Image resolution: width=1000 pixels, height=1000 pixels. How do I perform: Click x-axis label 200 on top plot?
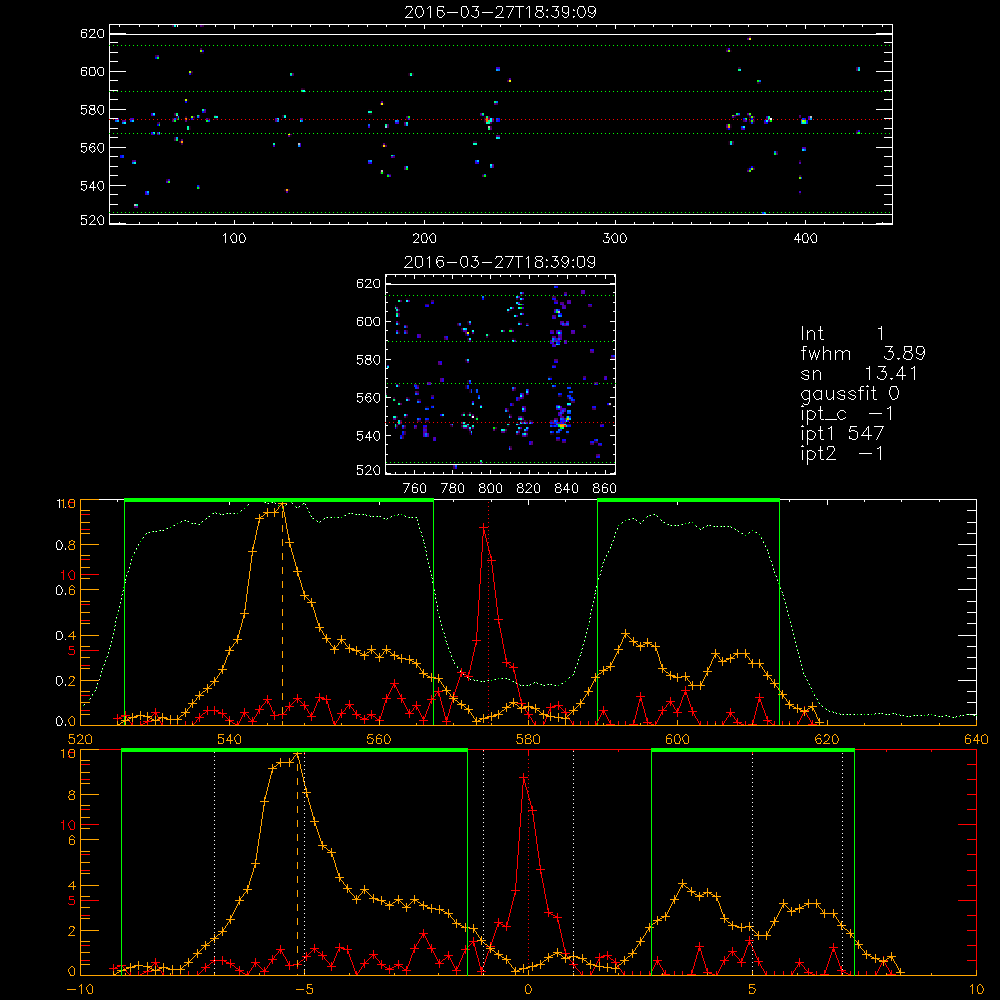[424, 239]
